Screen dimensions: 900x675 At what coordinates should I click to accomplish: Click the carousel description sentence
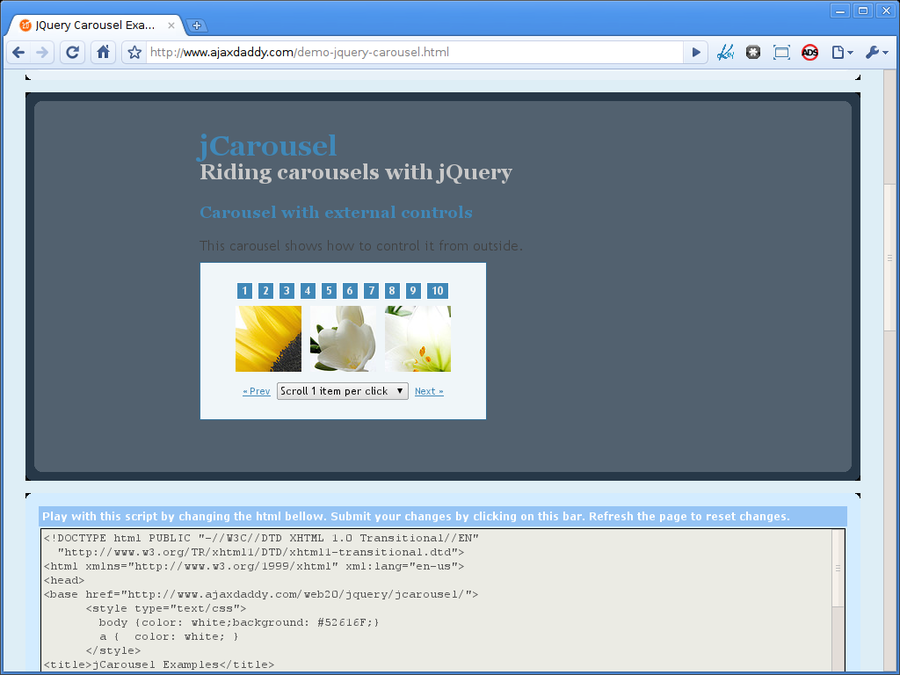pyautogui.click(x=361, y=246)
